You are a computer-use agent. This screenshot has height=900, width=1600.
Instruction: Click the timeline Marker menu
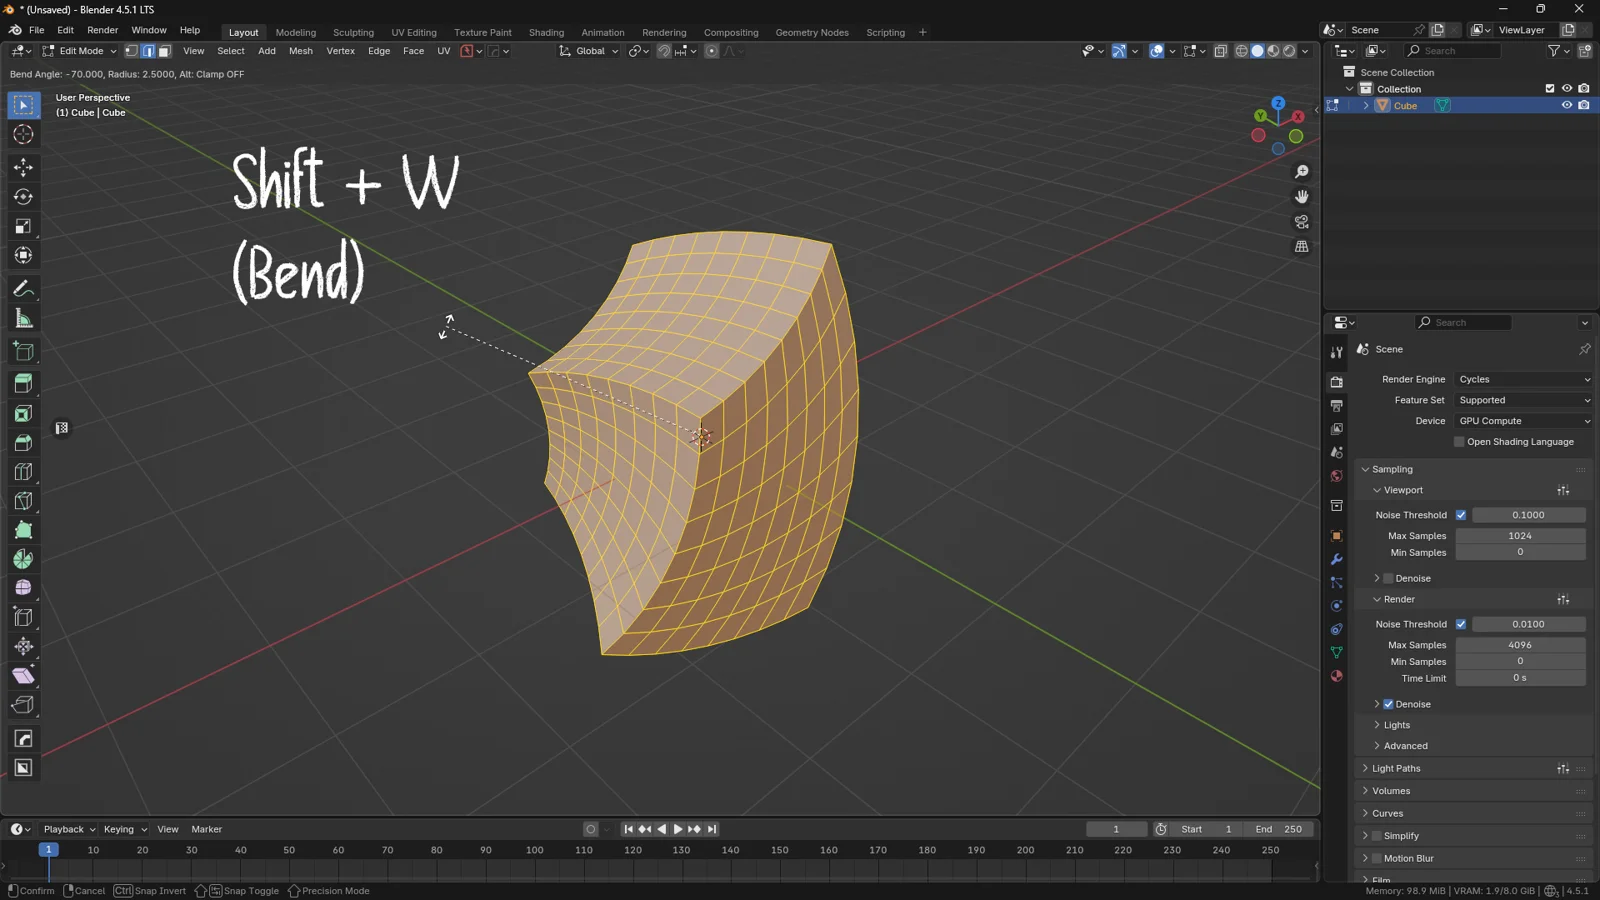tap(207, 829)
